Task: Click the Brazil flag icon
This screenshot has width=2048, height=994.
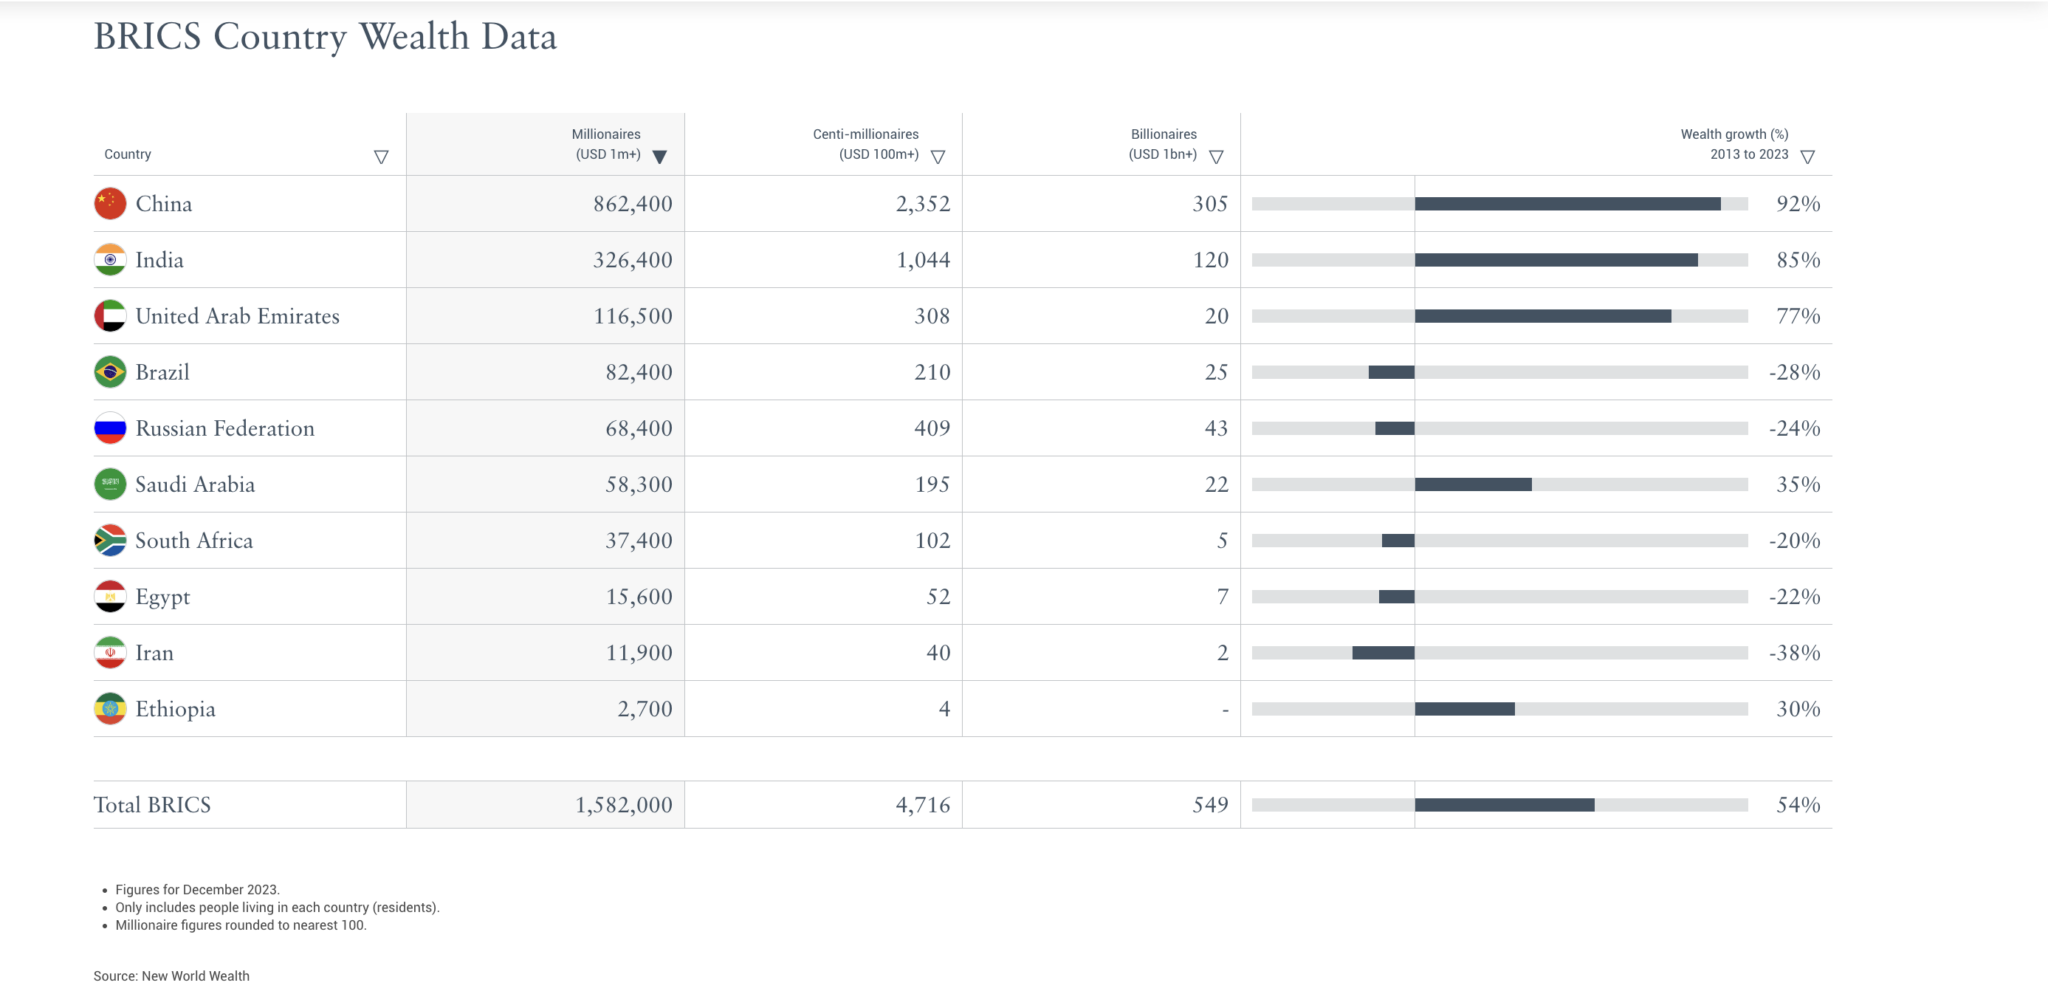Action: click(x=110, y=372)
